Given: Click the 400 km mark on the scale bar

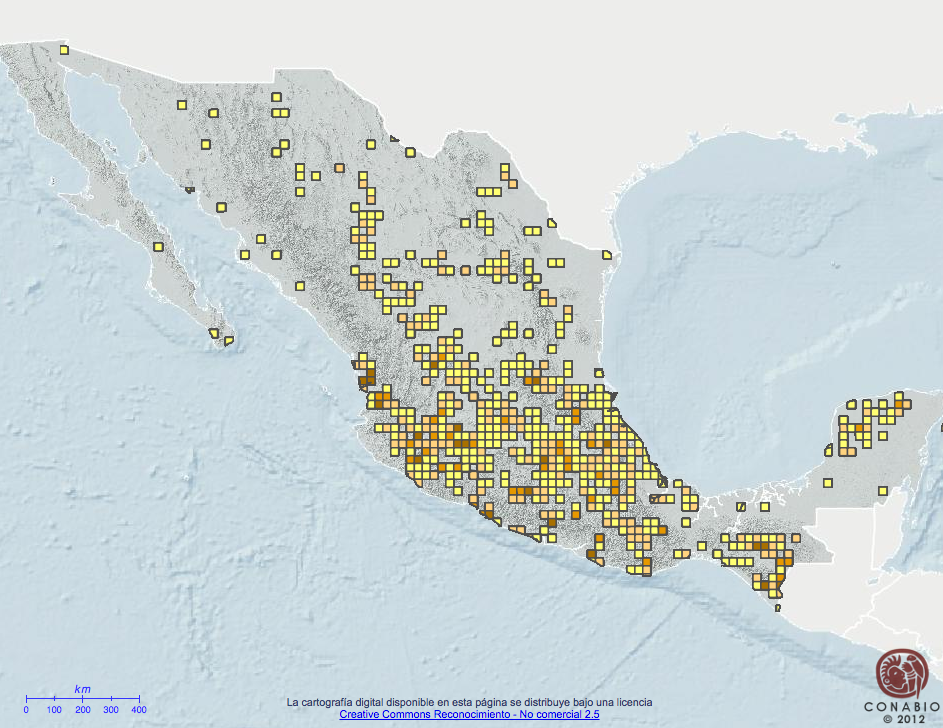Looking at the screenshot, I should click(x=137, y=707).
